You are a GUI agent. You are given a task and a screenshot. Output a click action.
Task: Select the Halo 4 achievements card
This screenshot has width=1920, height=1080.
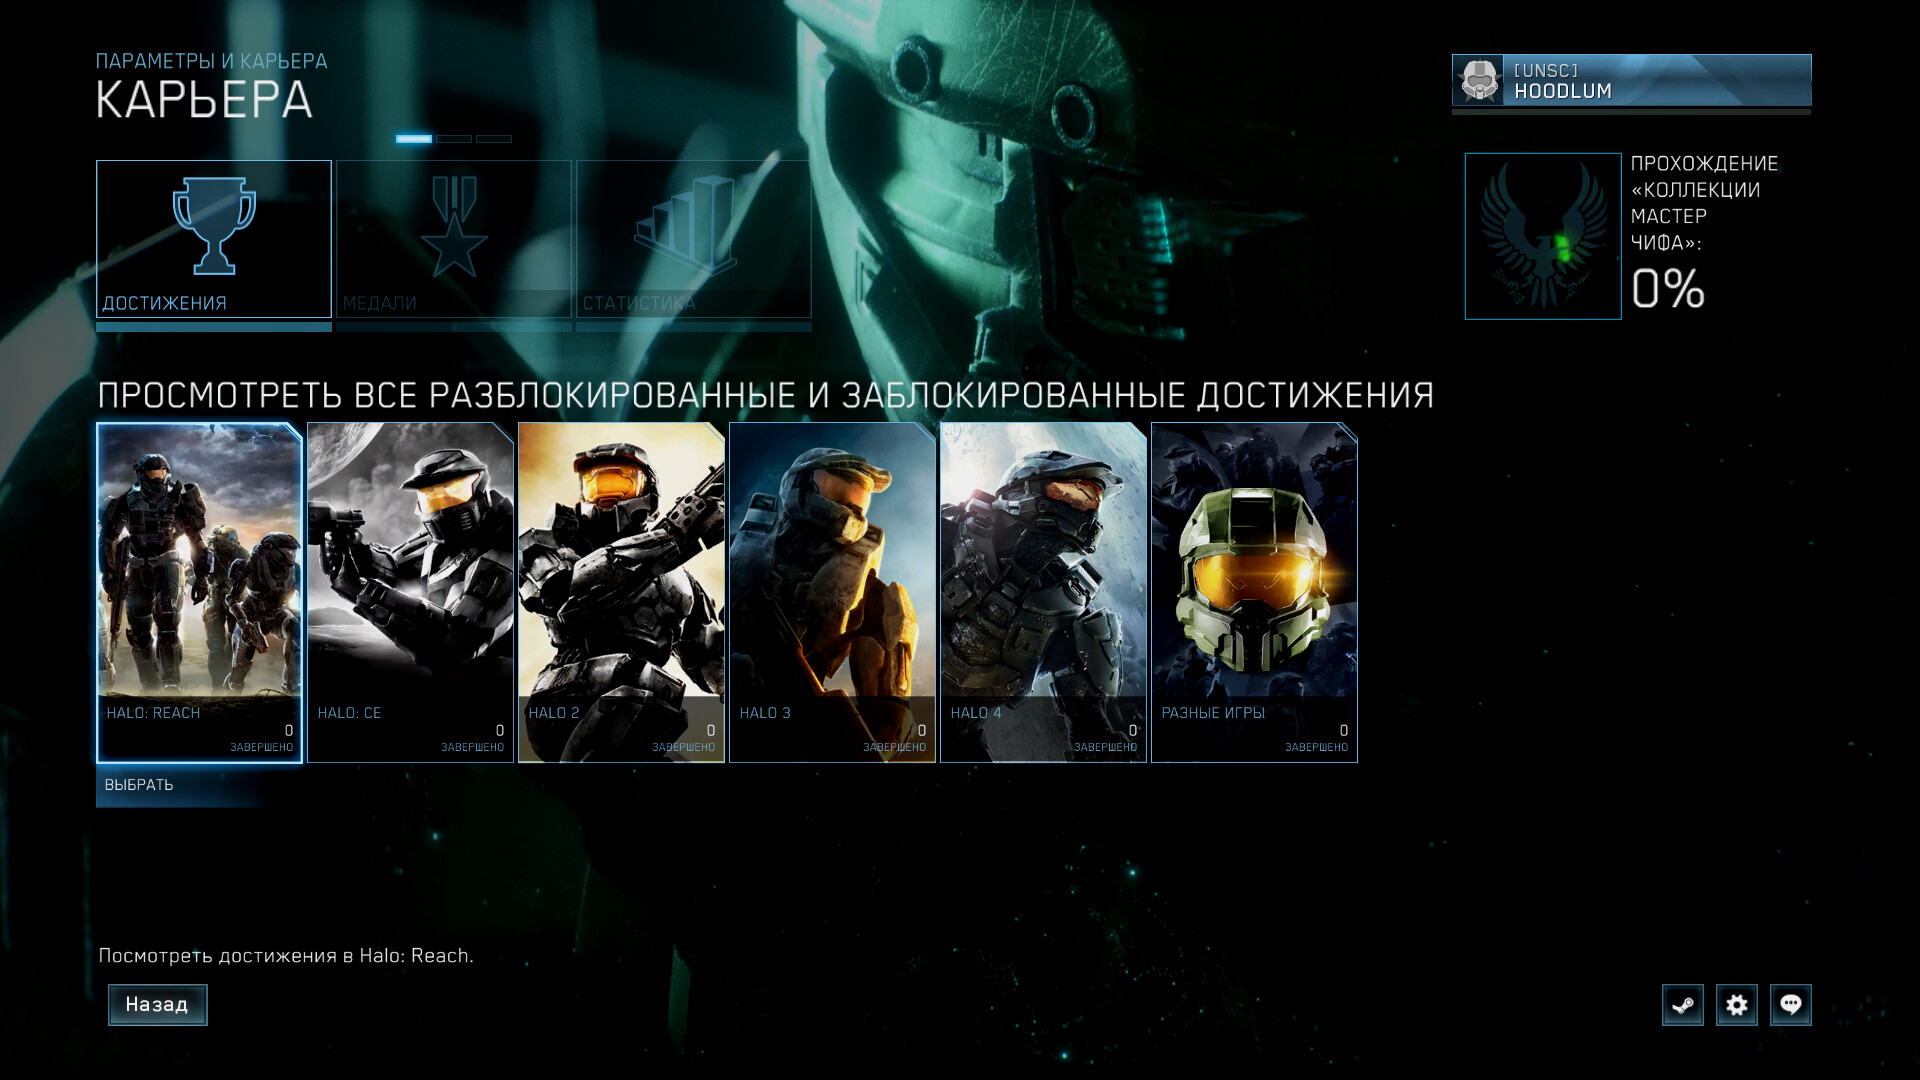(x=1043, y=592)
